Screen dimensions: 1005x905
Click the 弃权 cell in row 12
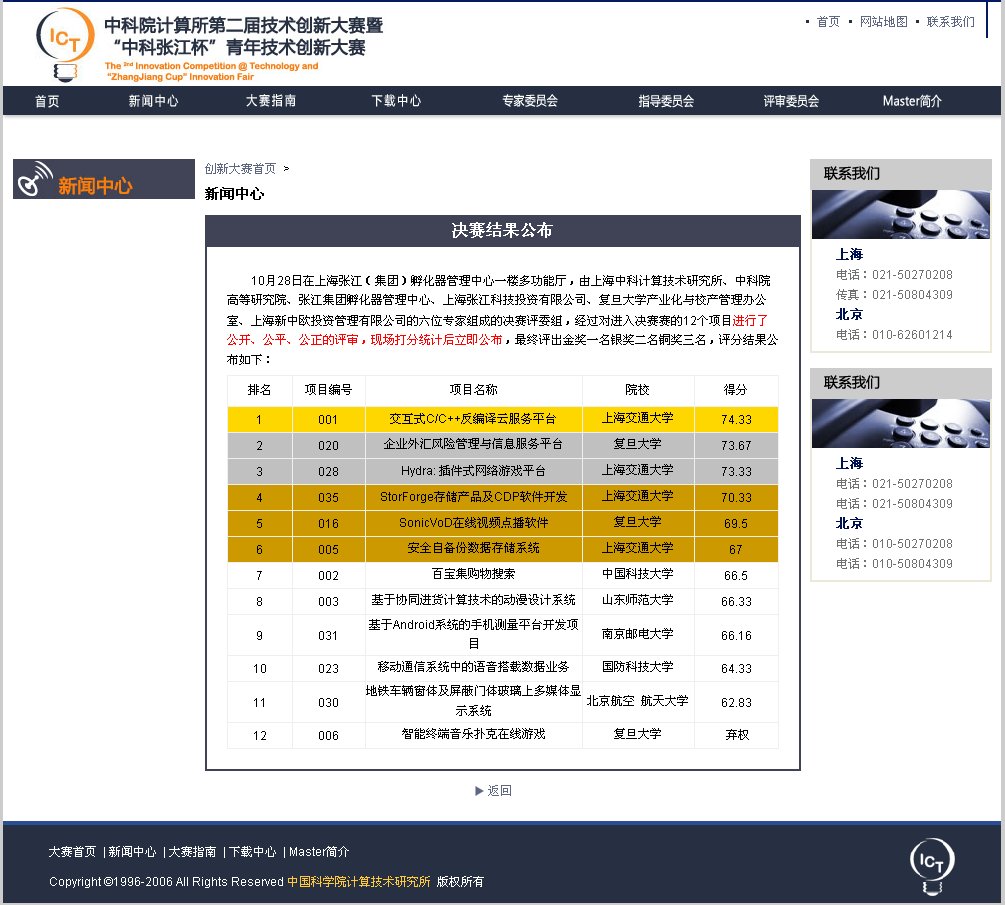[736, 735]
